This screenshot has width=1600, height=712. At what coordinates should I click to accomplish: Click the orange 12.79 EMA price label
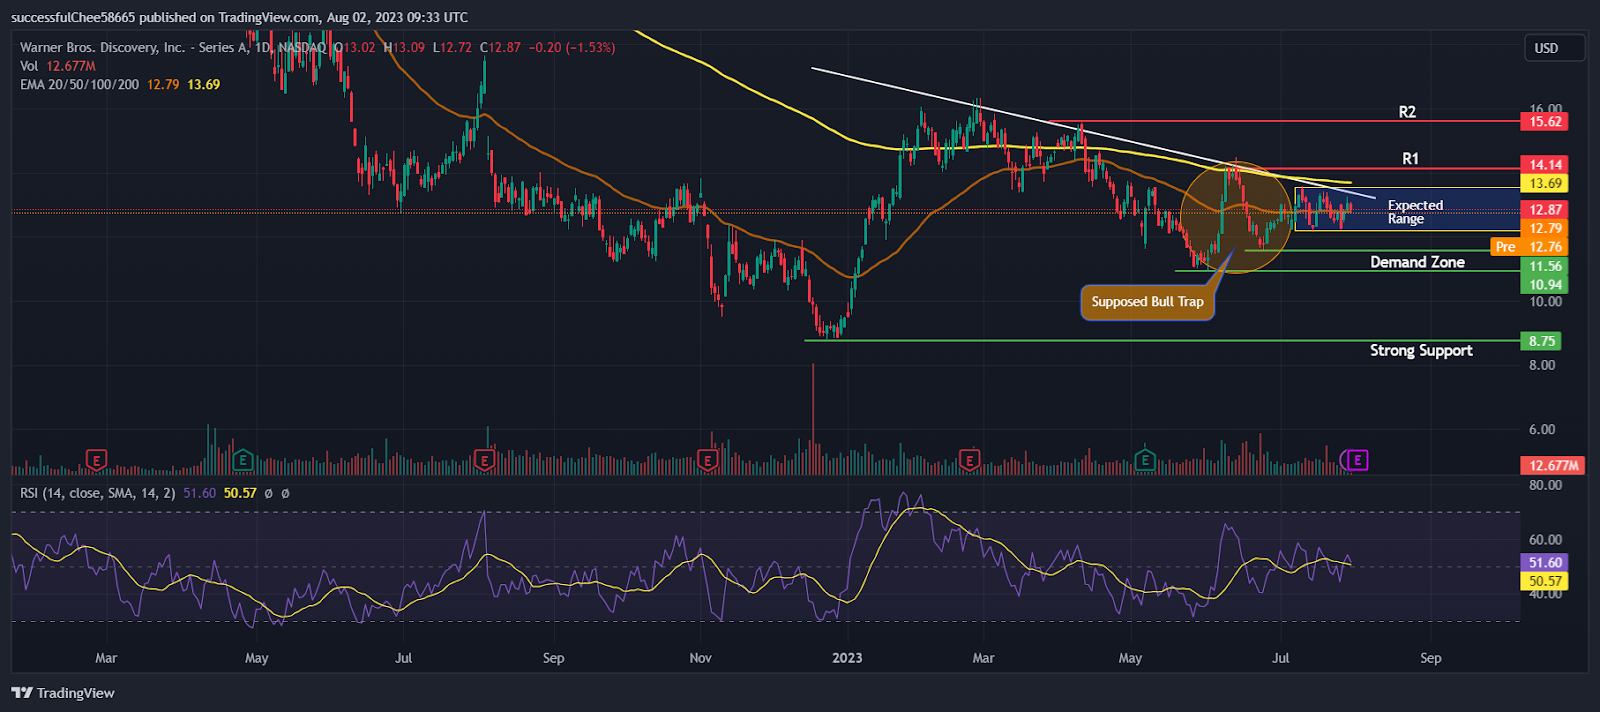[1544, 229]
